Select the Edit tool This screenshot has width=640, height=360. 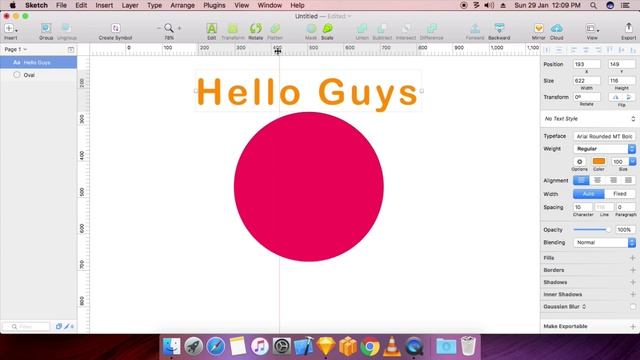coord(211,28)
